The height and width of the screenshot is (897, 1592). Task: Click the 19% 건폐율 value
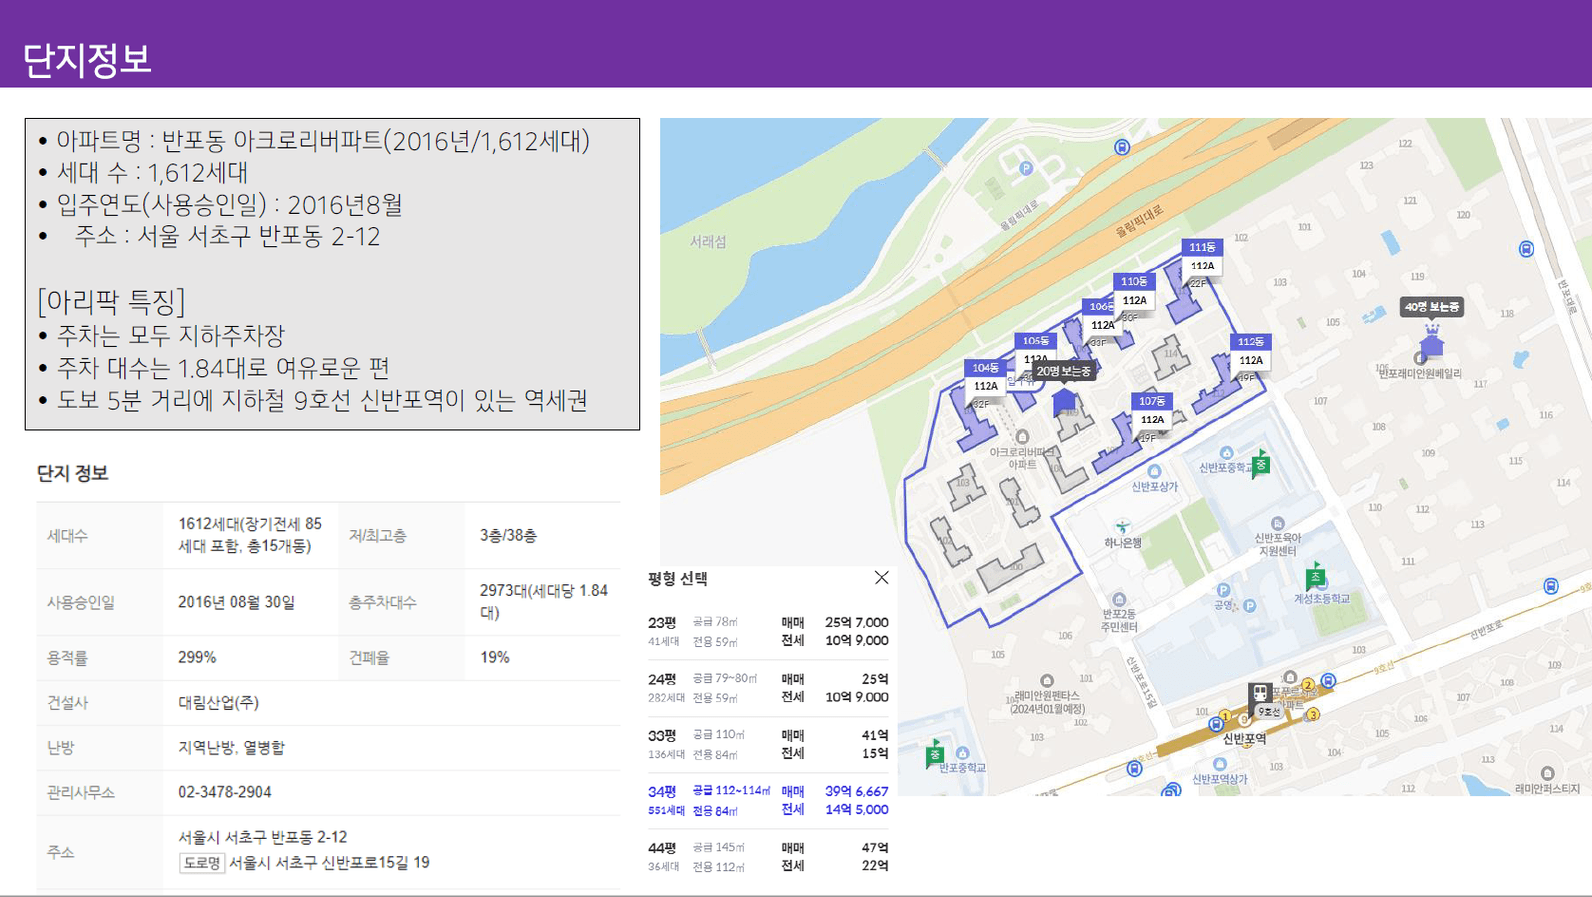coord(494,657)
